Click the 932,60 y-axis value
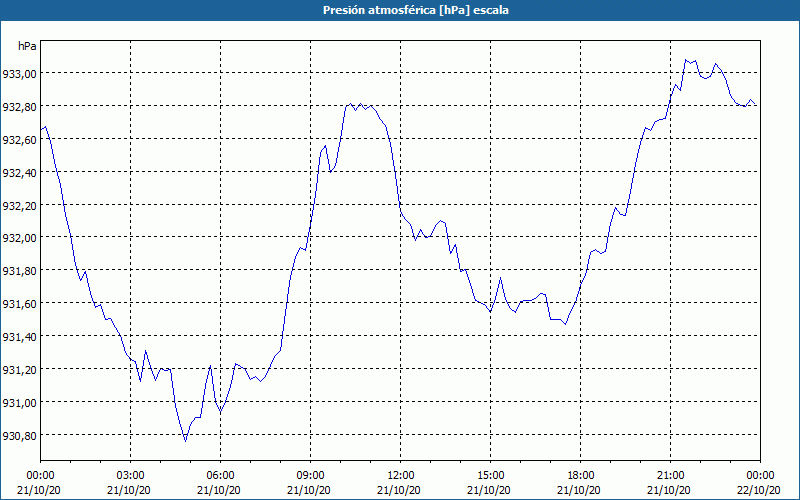 point(19,140)
